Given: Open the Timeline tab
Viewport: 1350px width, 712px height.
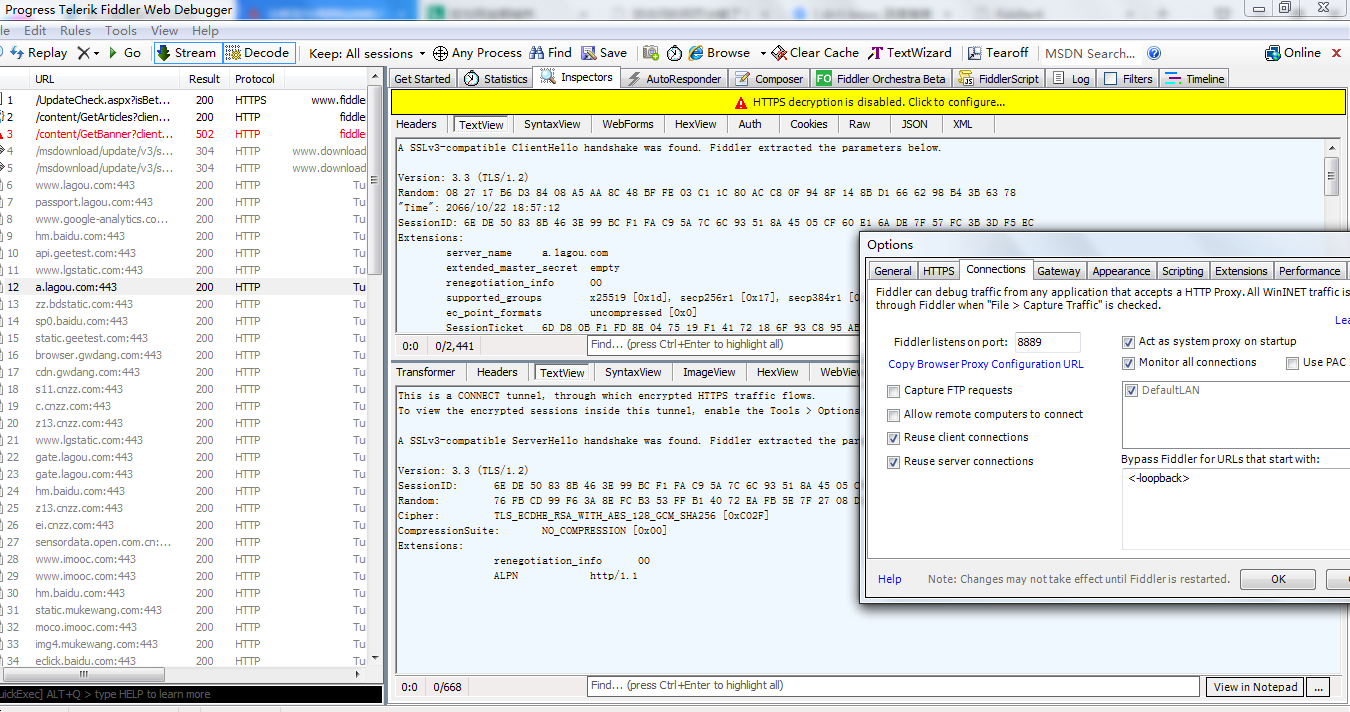Looking at the screenshot, I should tap(1196, 79).
